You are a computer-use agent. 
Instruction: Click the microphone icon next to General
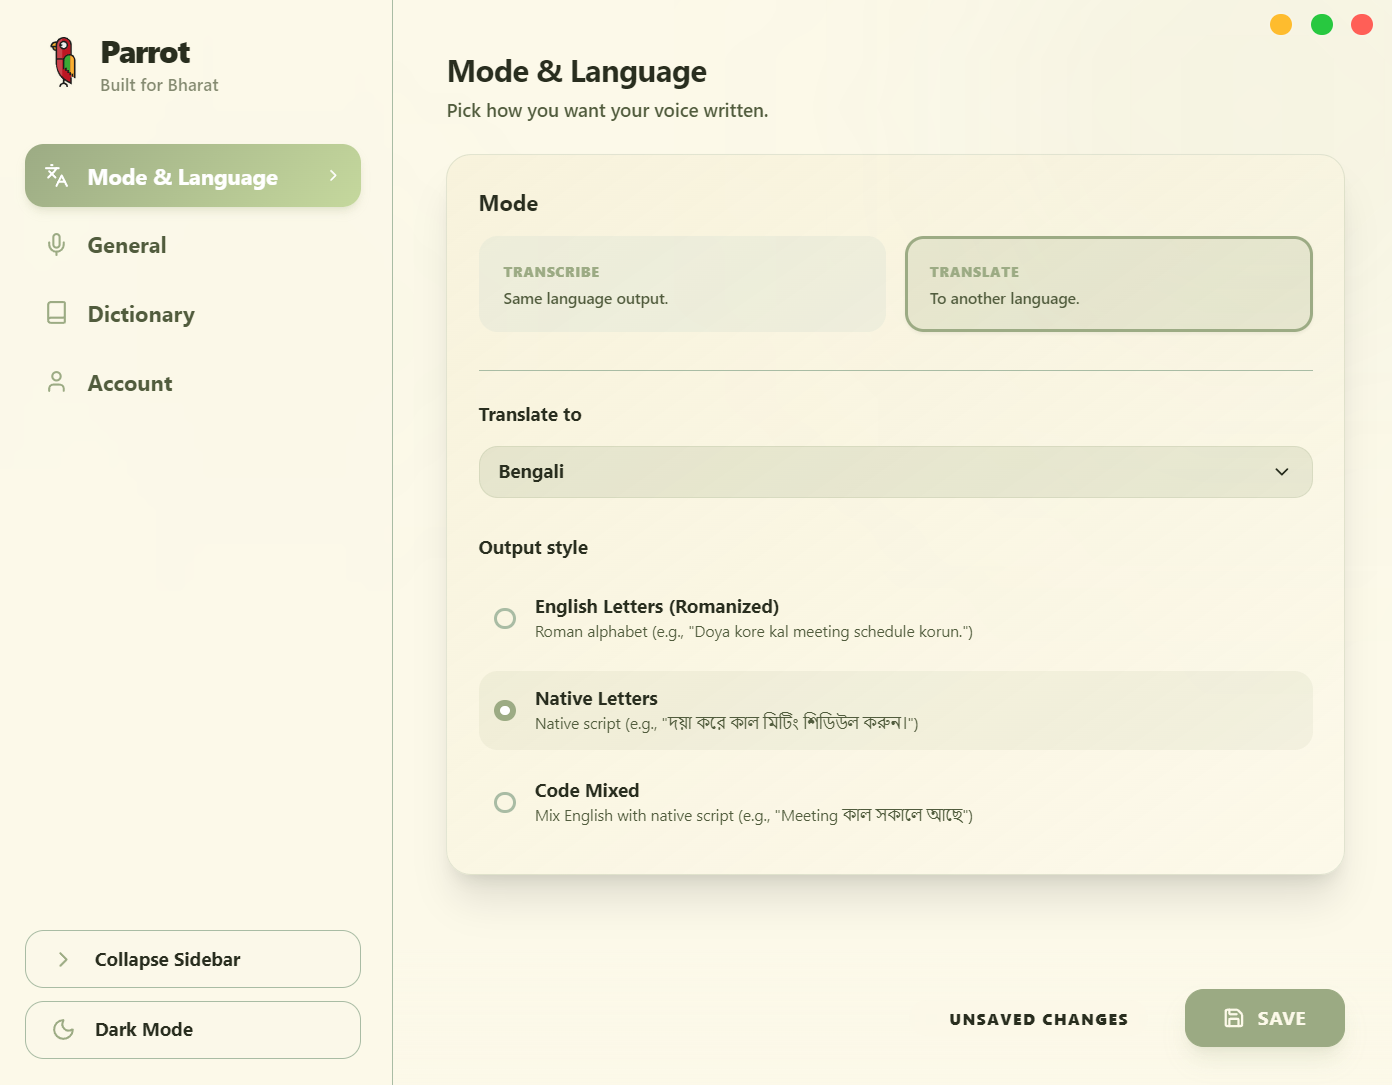56,244
